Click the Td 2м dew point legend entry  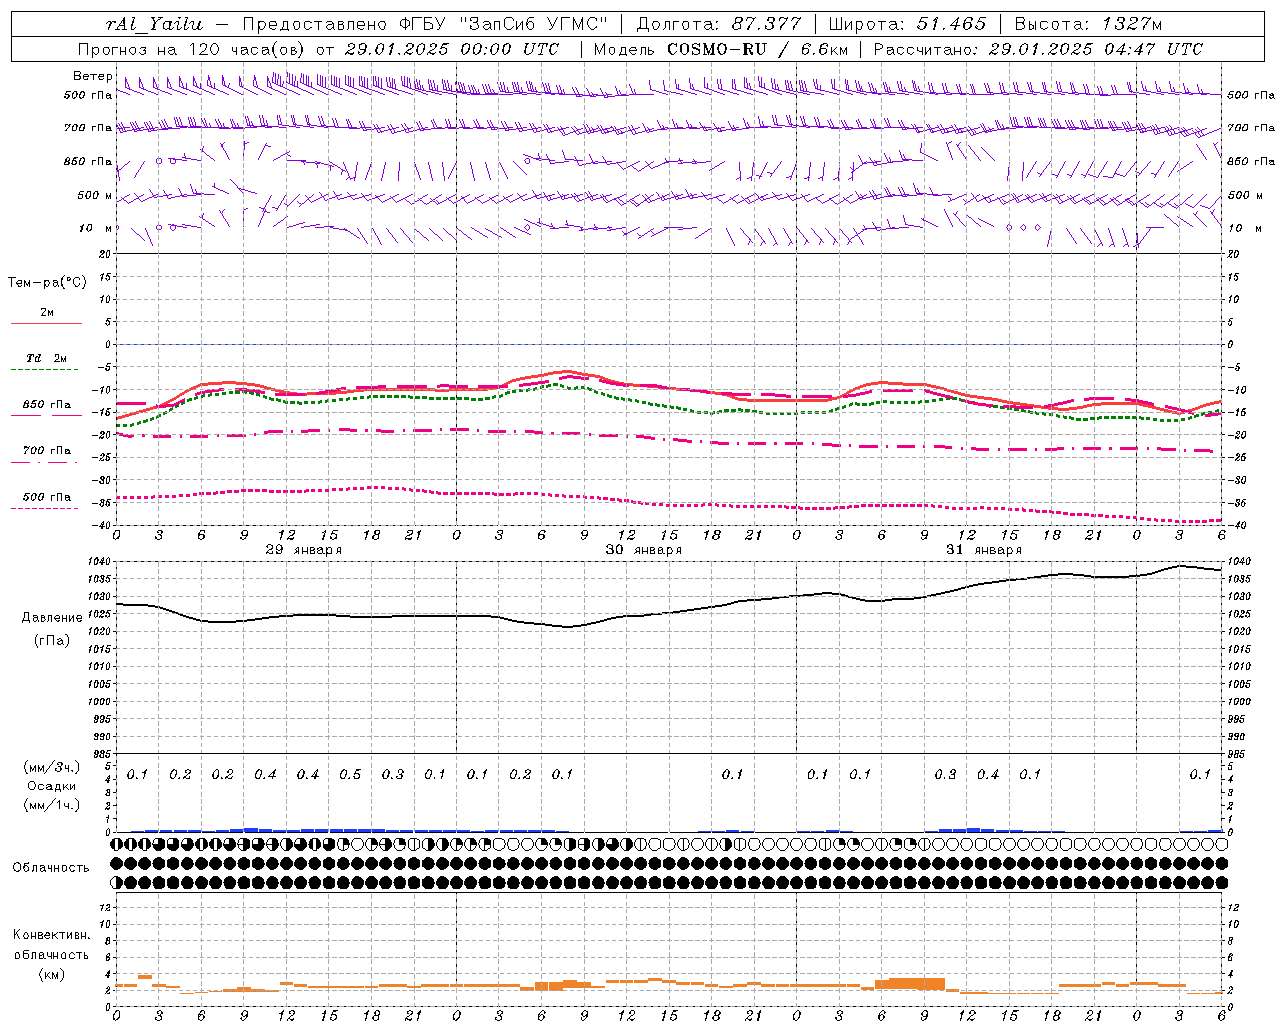(47, 358)
